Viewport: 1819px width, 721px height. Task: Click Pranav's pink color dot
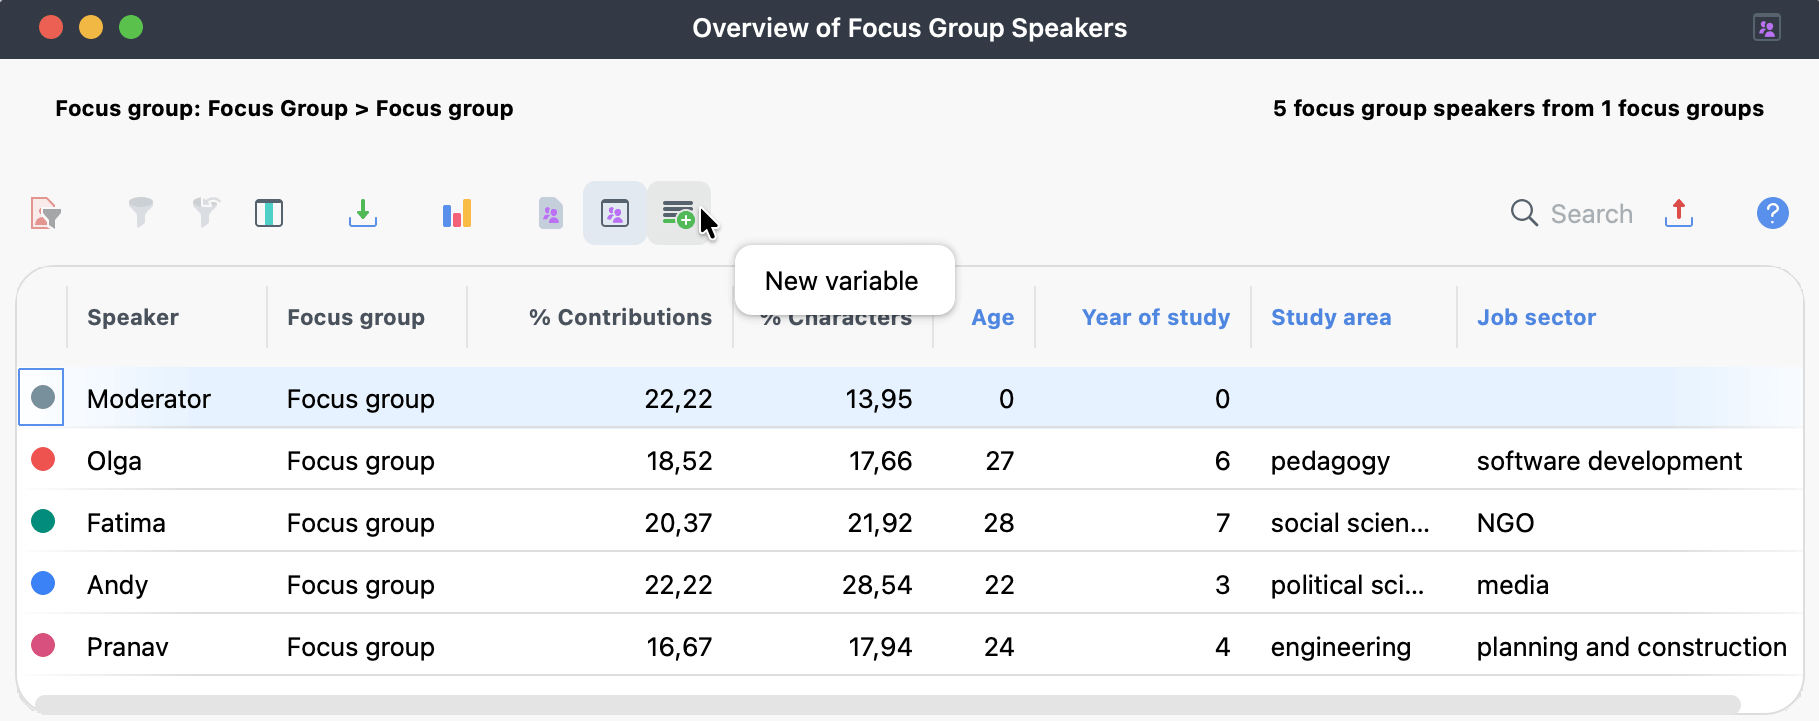pyautogui.click(x=43, y=645)
